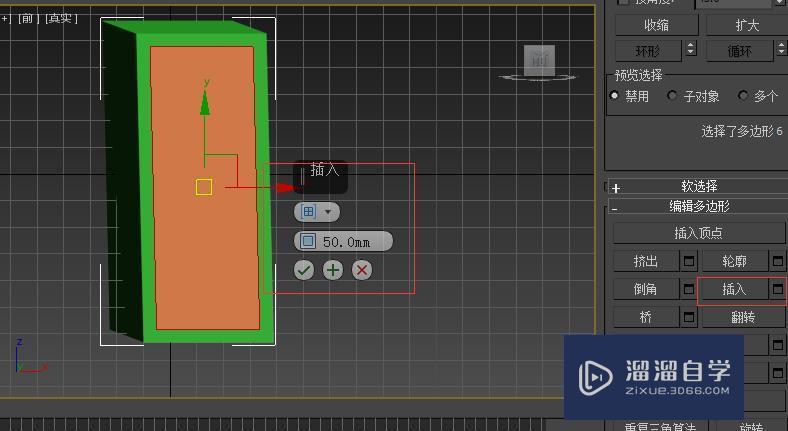Open the [+] viewport menu

coord(6,19)
